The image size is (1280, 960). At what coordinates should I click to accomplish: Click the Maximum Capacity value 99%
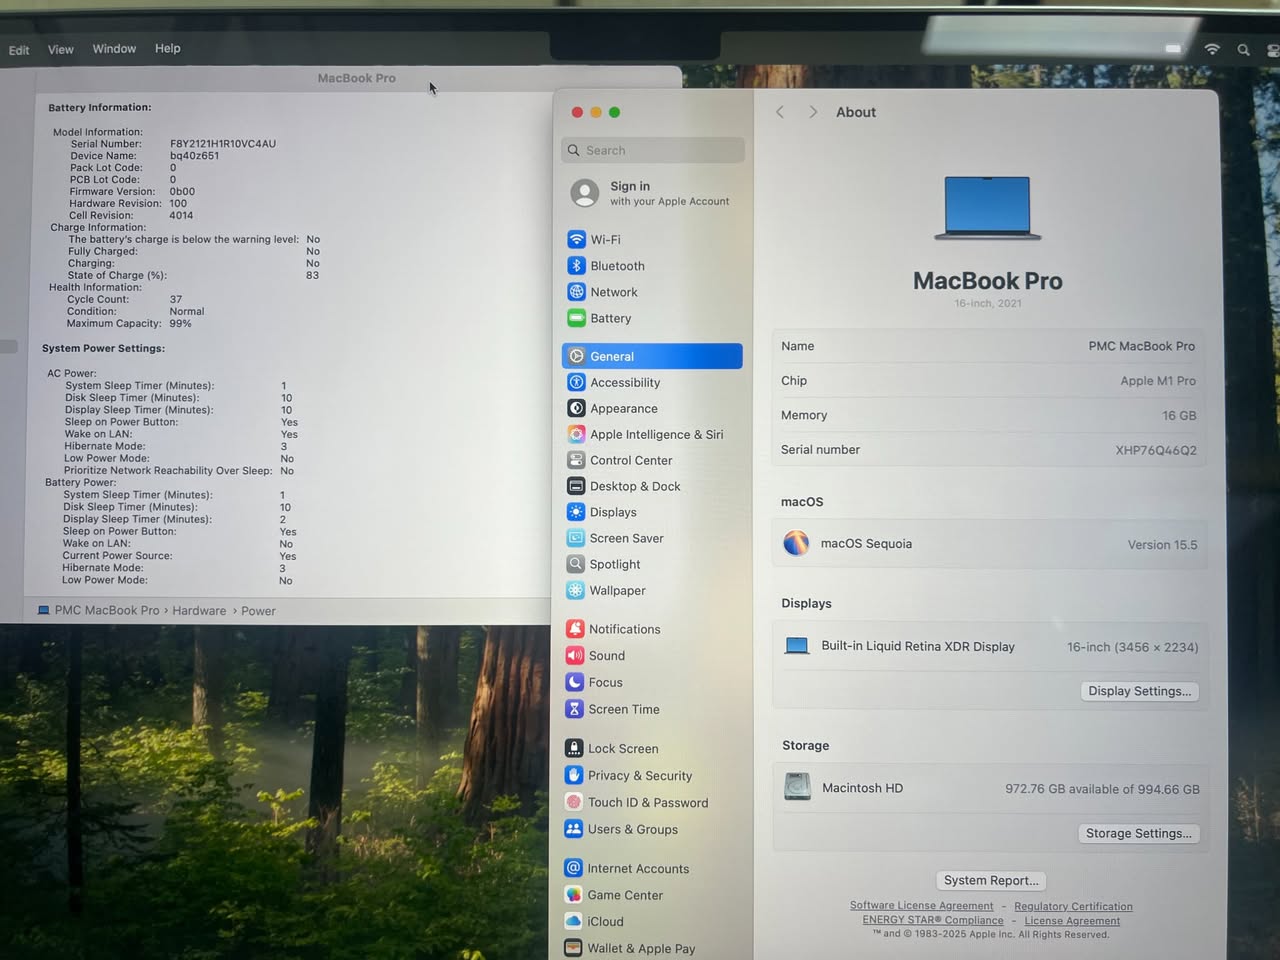pyautogui.click(x=180, y=323)
